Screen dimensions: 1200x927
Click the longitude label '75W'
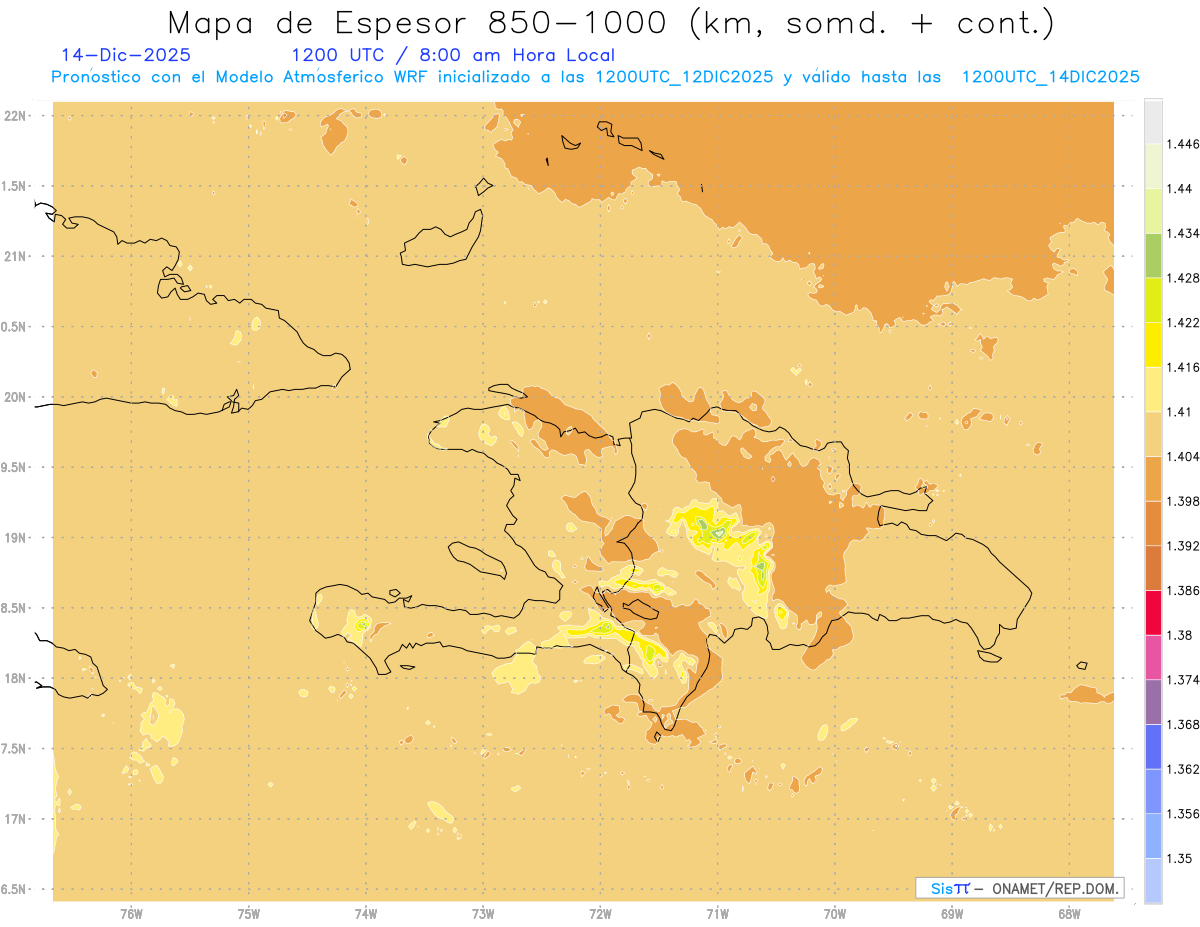pos(249,913)
